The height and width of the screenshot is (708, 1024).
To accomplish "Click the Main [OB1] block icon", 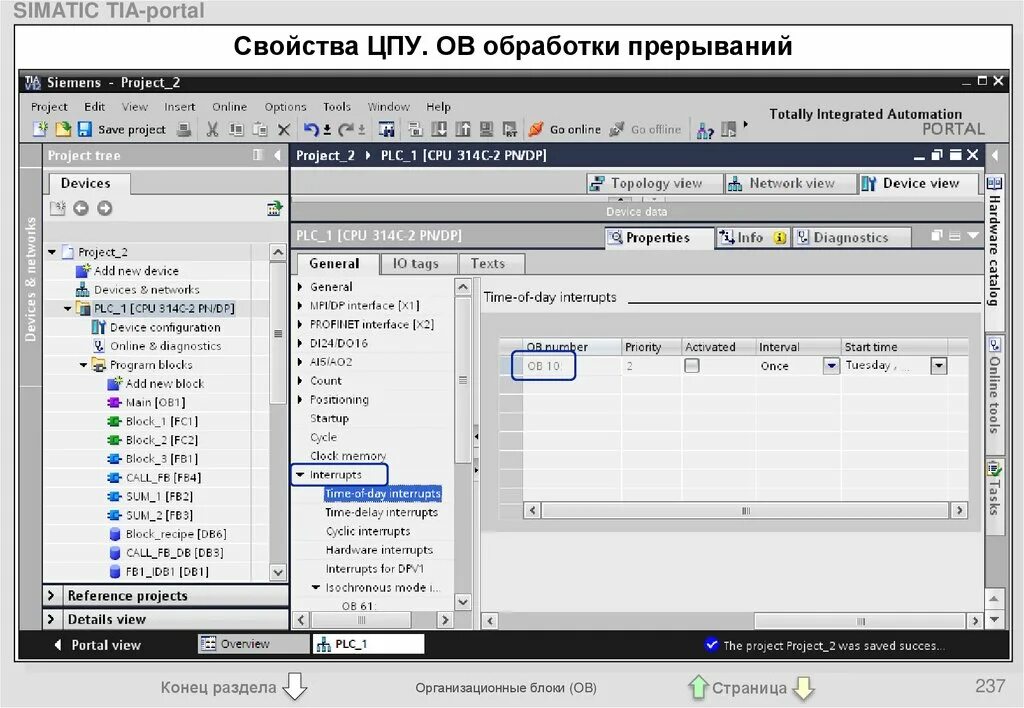I will click(x=114, y=402).
